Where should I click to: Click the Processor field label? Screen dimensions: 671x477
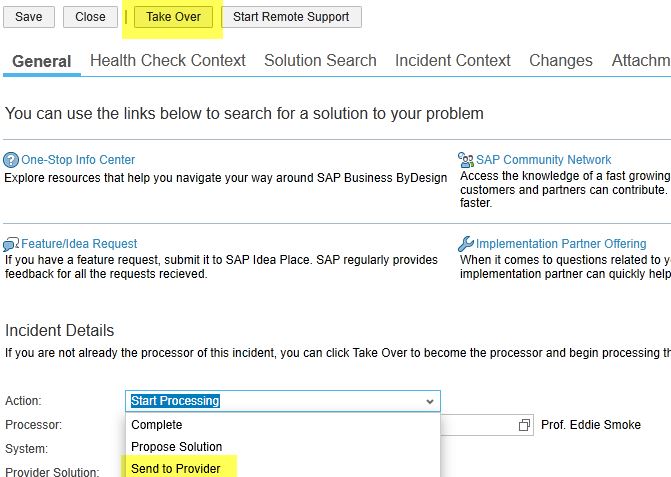pyautogui.click(x=33, y=425)
